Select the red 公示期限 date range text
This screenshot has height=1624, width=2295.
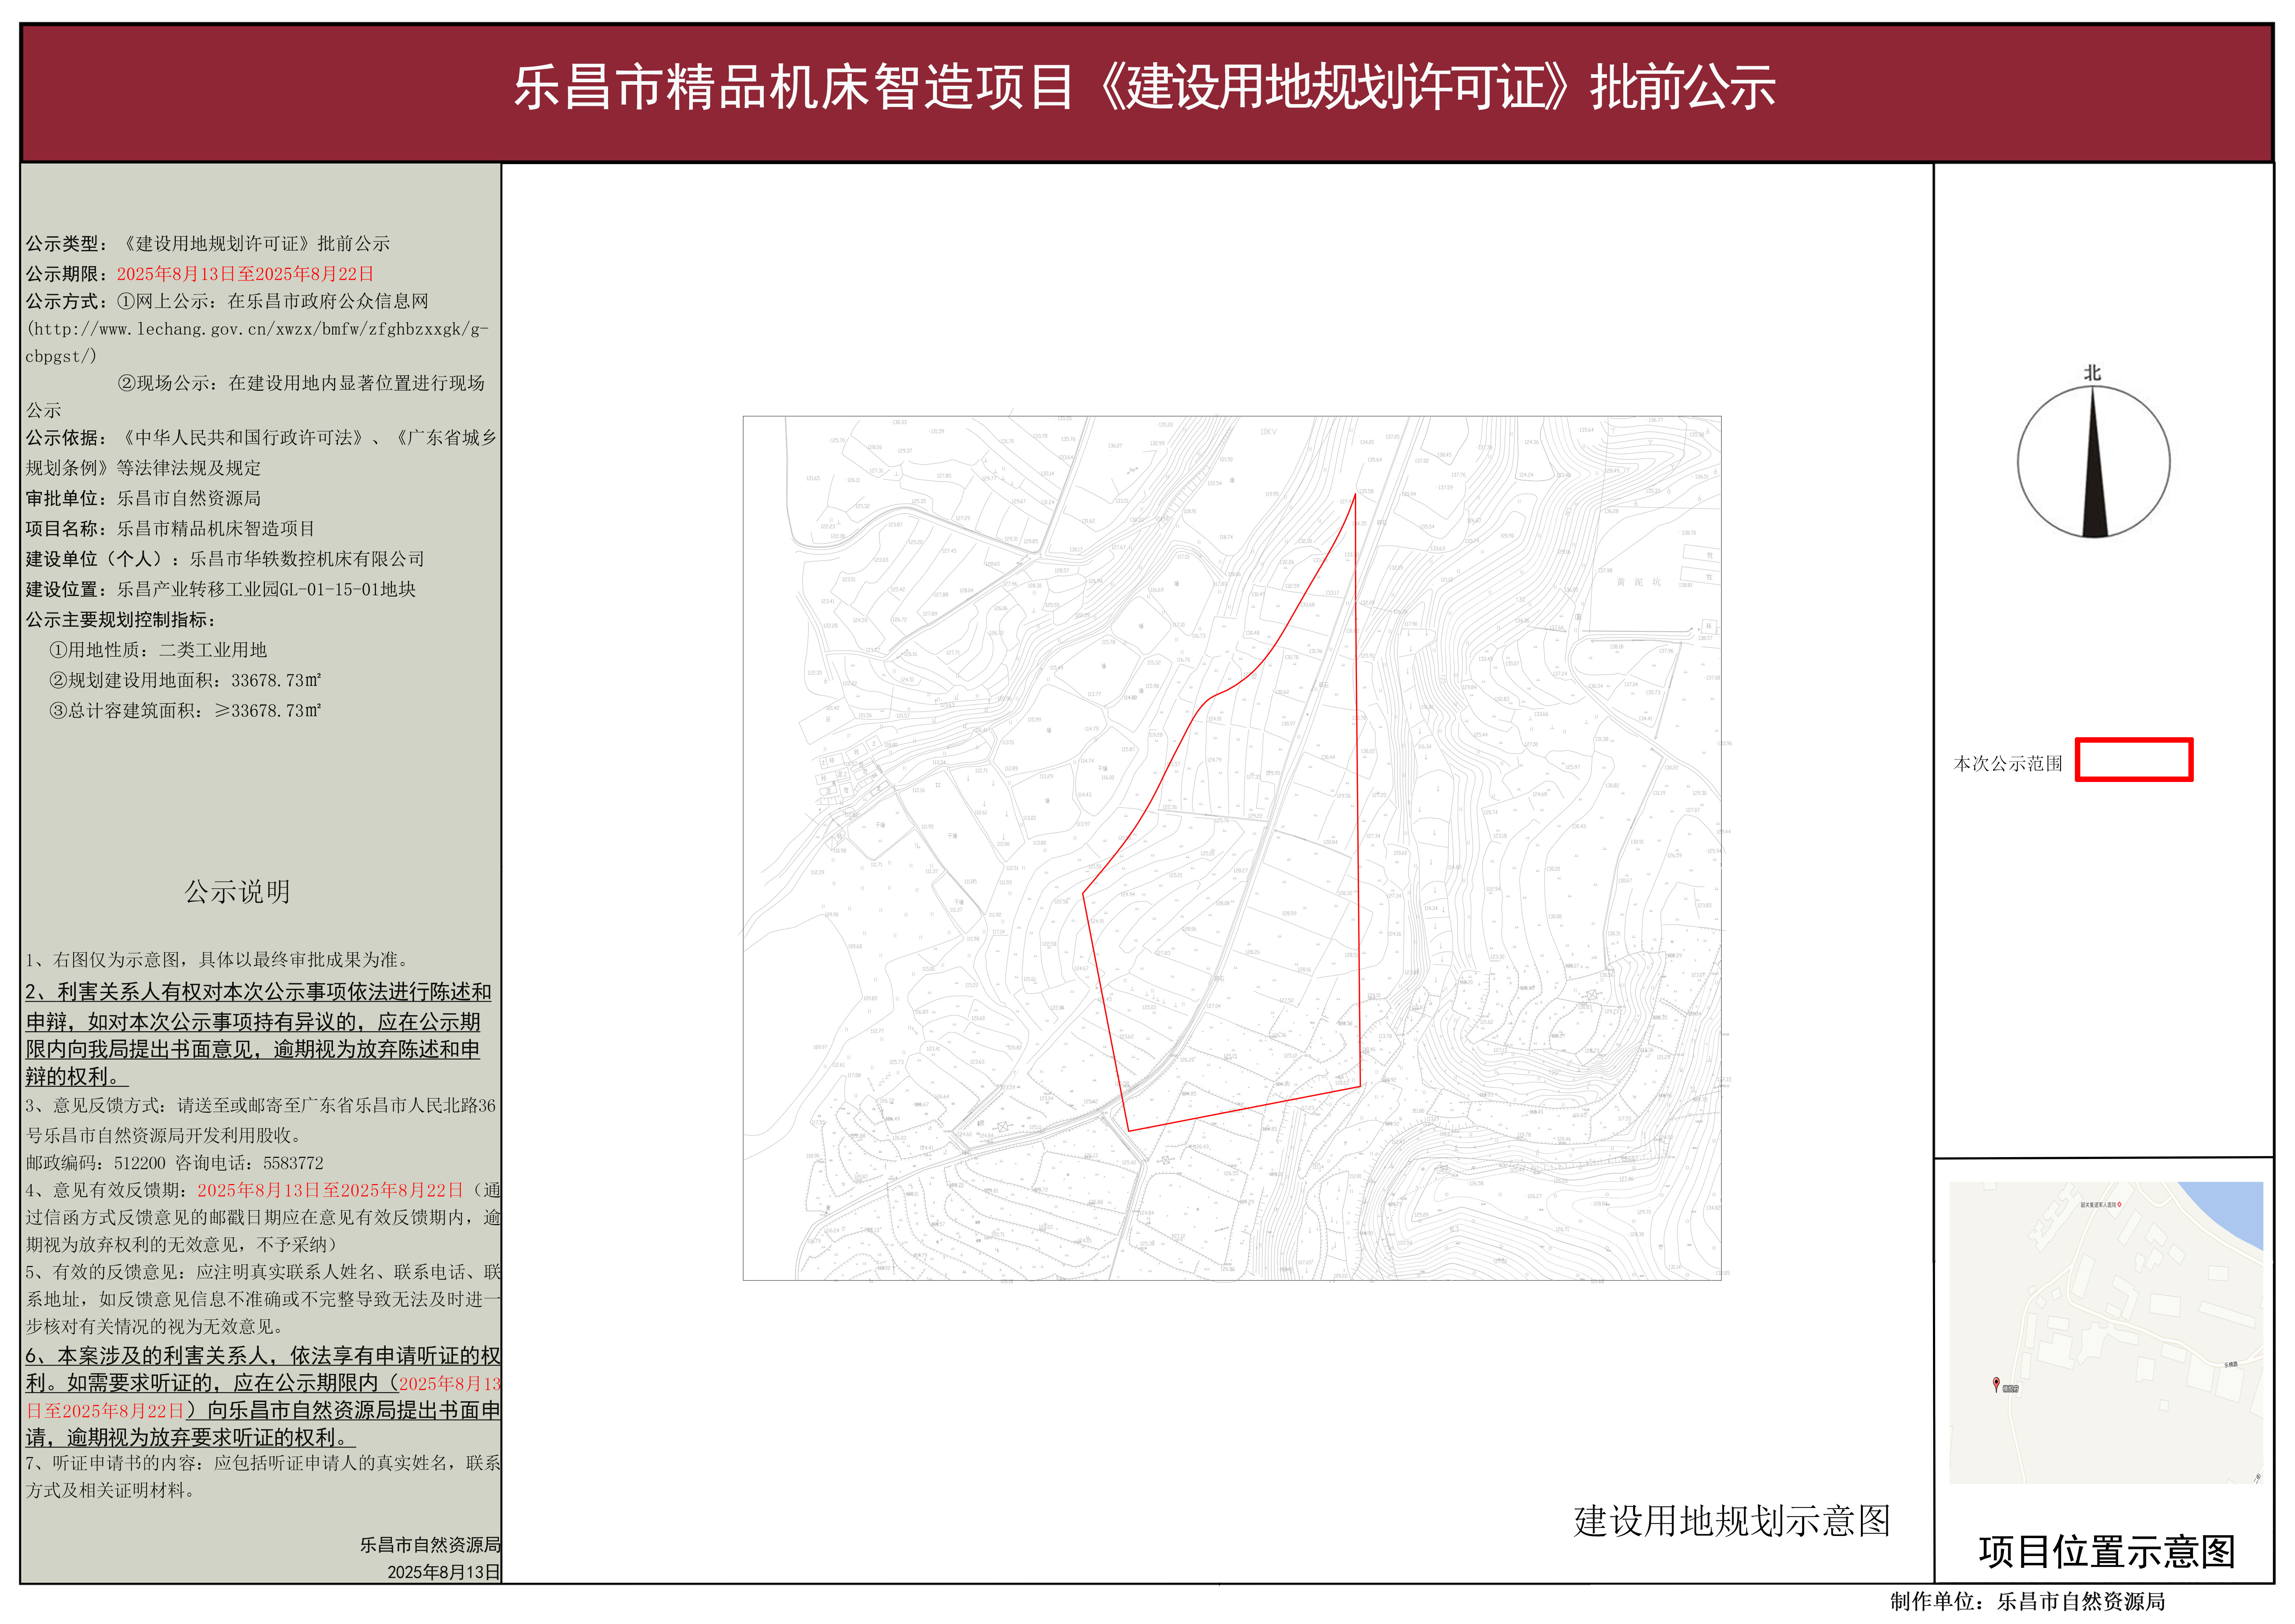coord(245,274)
